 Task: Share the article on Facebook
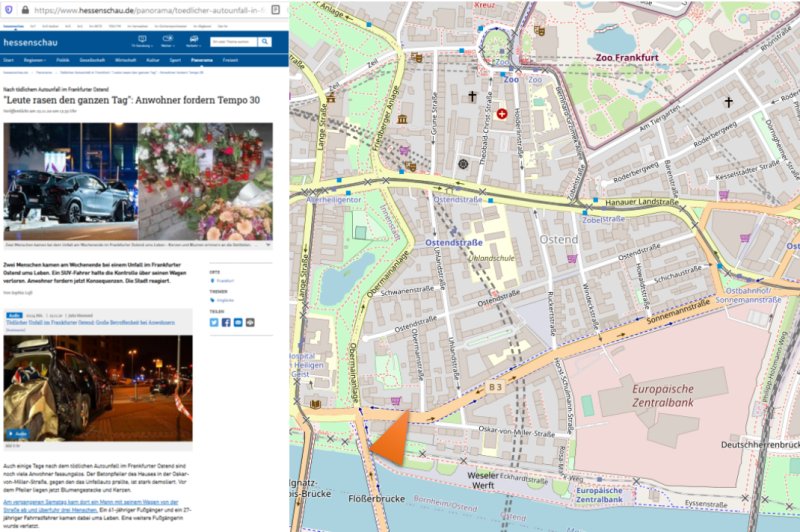225,322
